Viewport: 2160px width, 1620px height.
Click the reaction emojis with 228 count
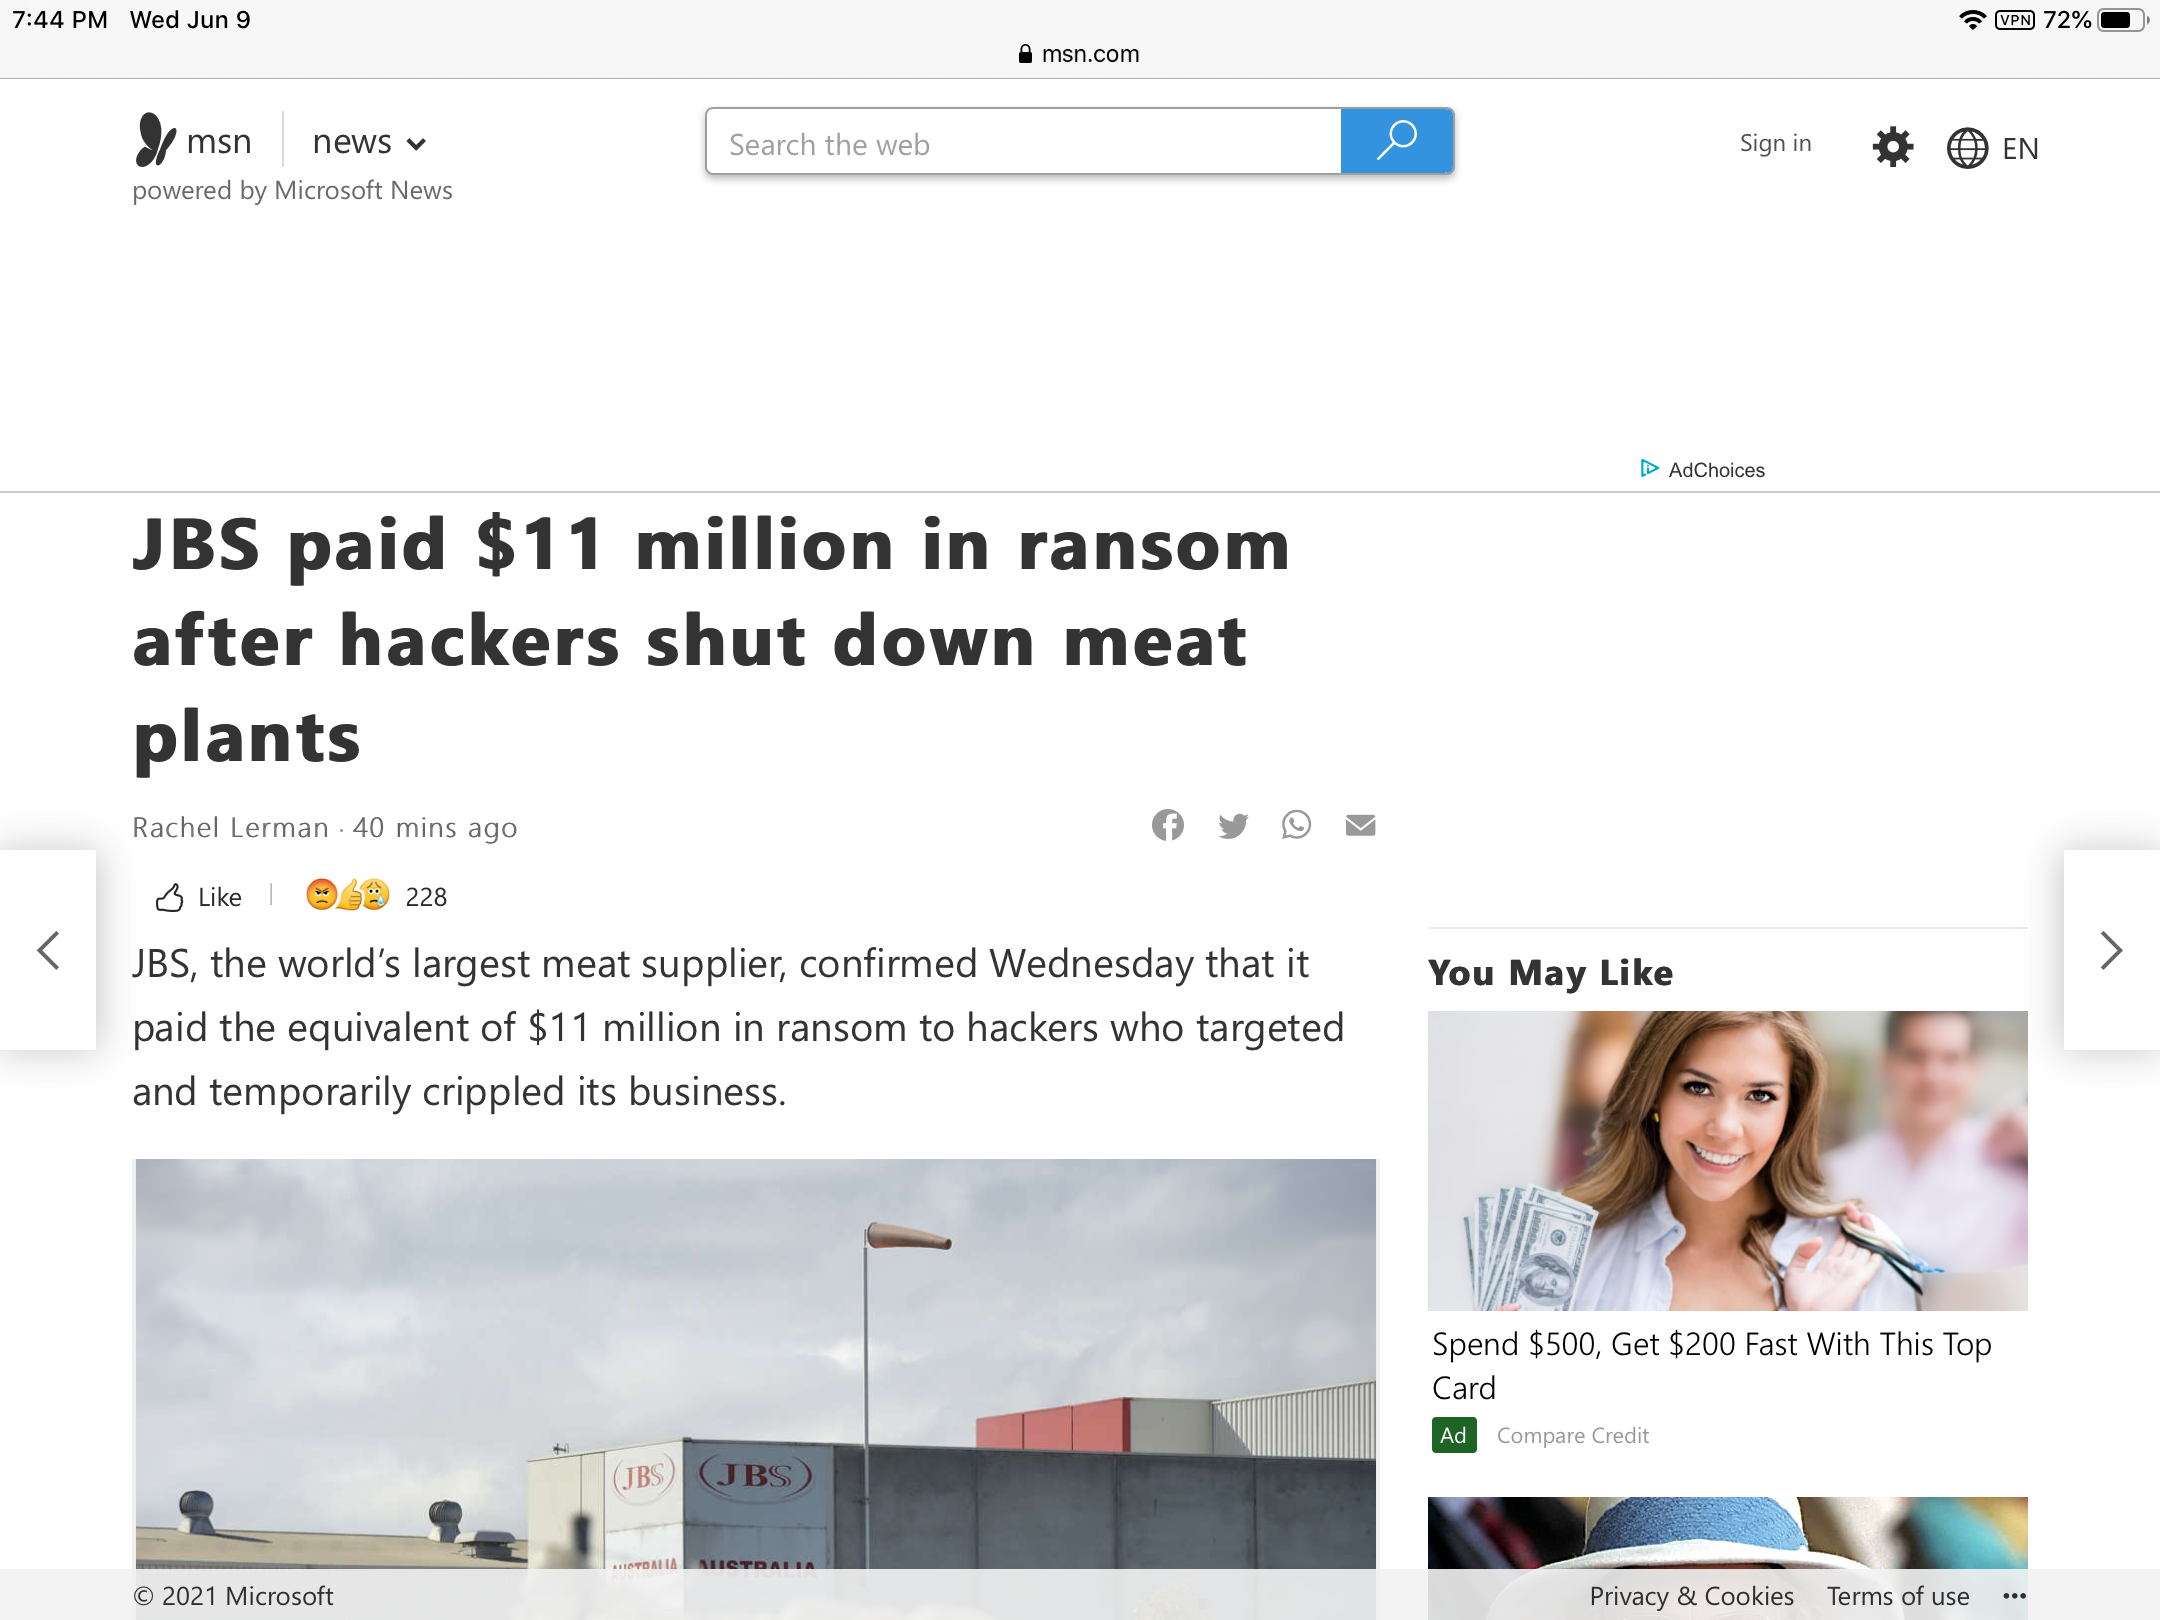coord(376,895)
